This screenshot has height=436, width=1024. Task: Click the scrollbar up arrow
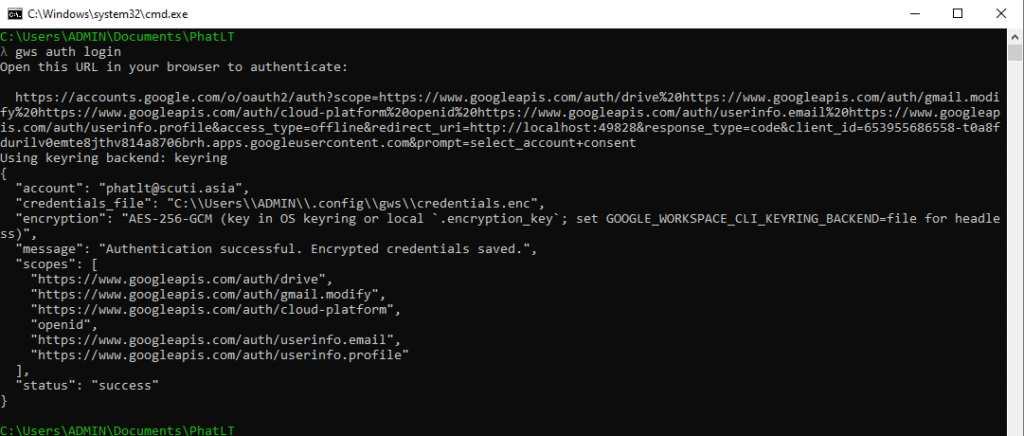click(1014, 34)
